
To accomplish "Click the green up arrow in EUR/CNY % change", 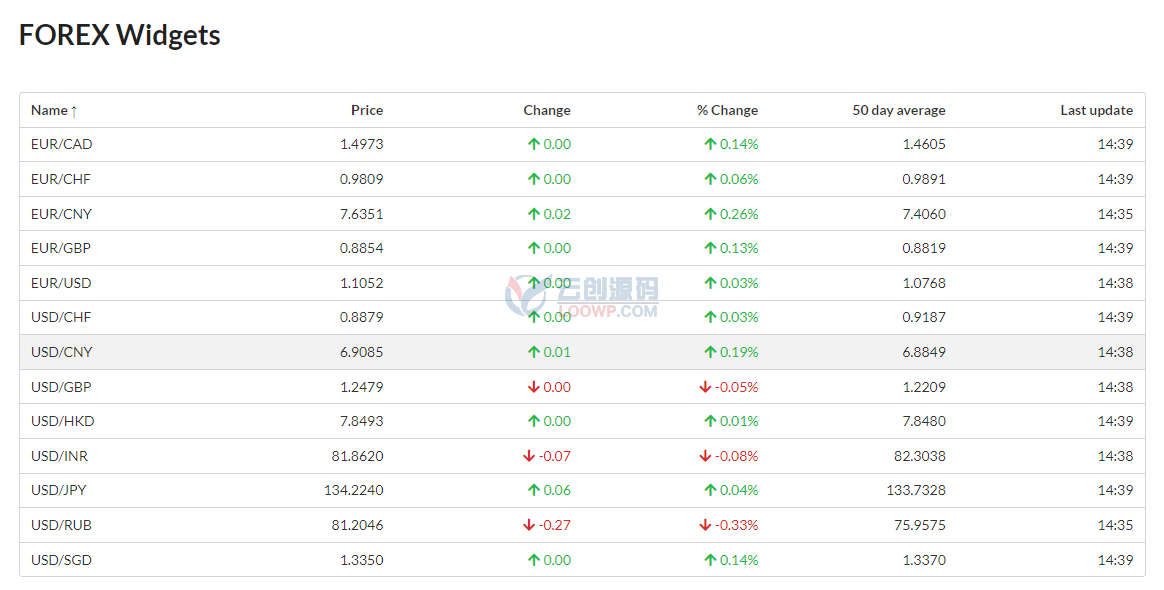I will coord(710,214).
